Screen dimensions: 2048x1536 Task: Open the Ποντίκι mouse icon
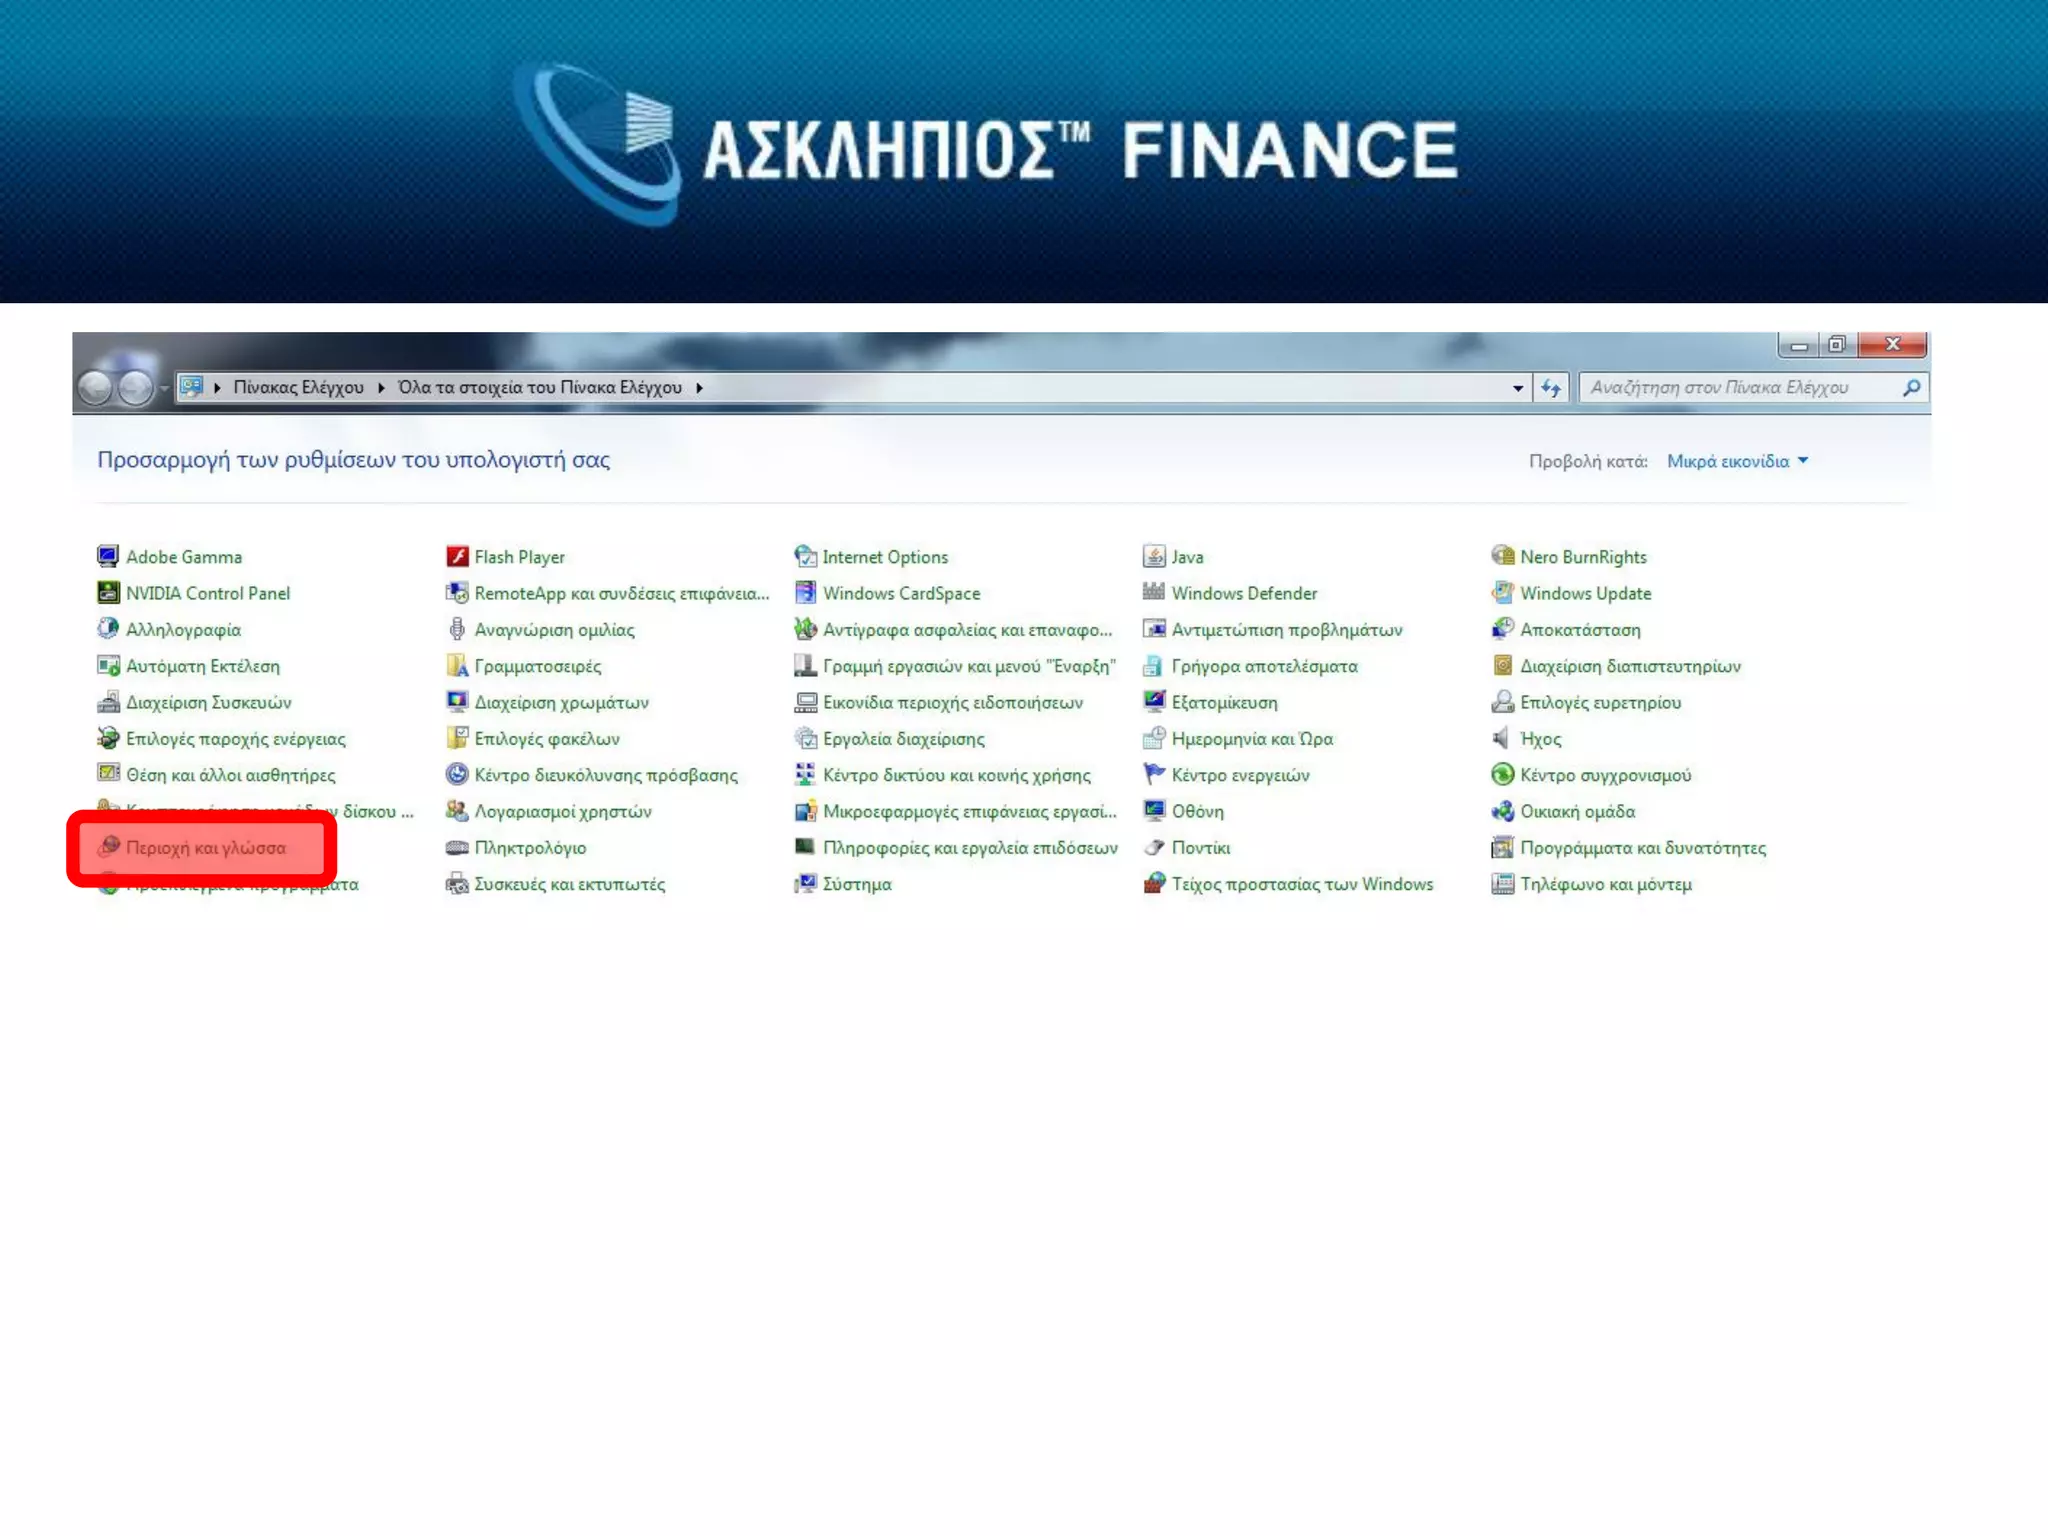pos(1154,848)
